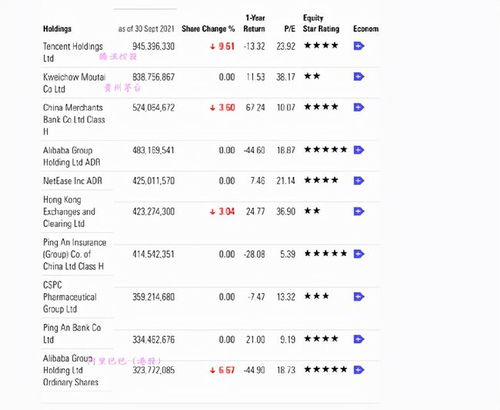Open the Tencent Holdings Ltd holding
Screen dimensions: 500x410
[73, 52]
